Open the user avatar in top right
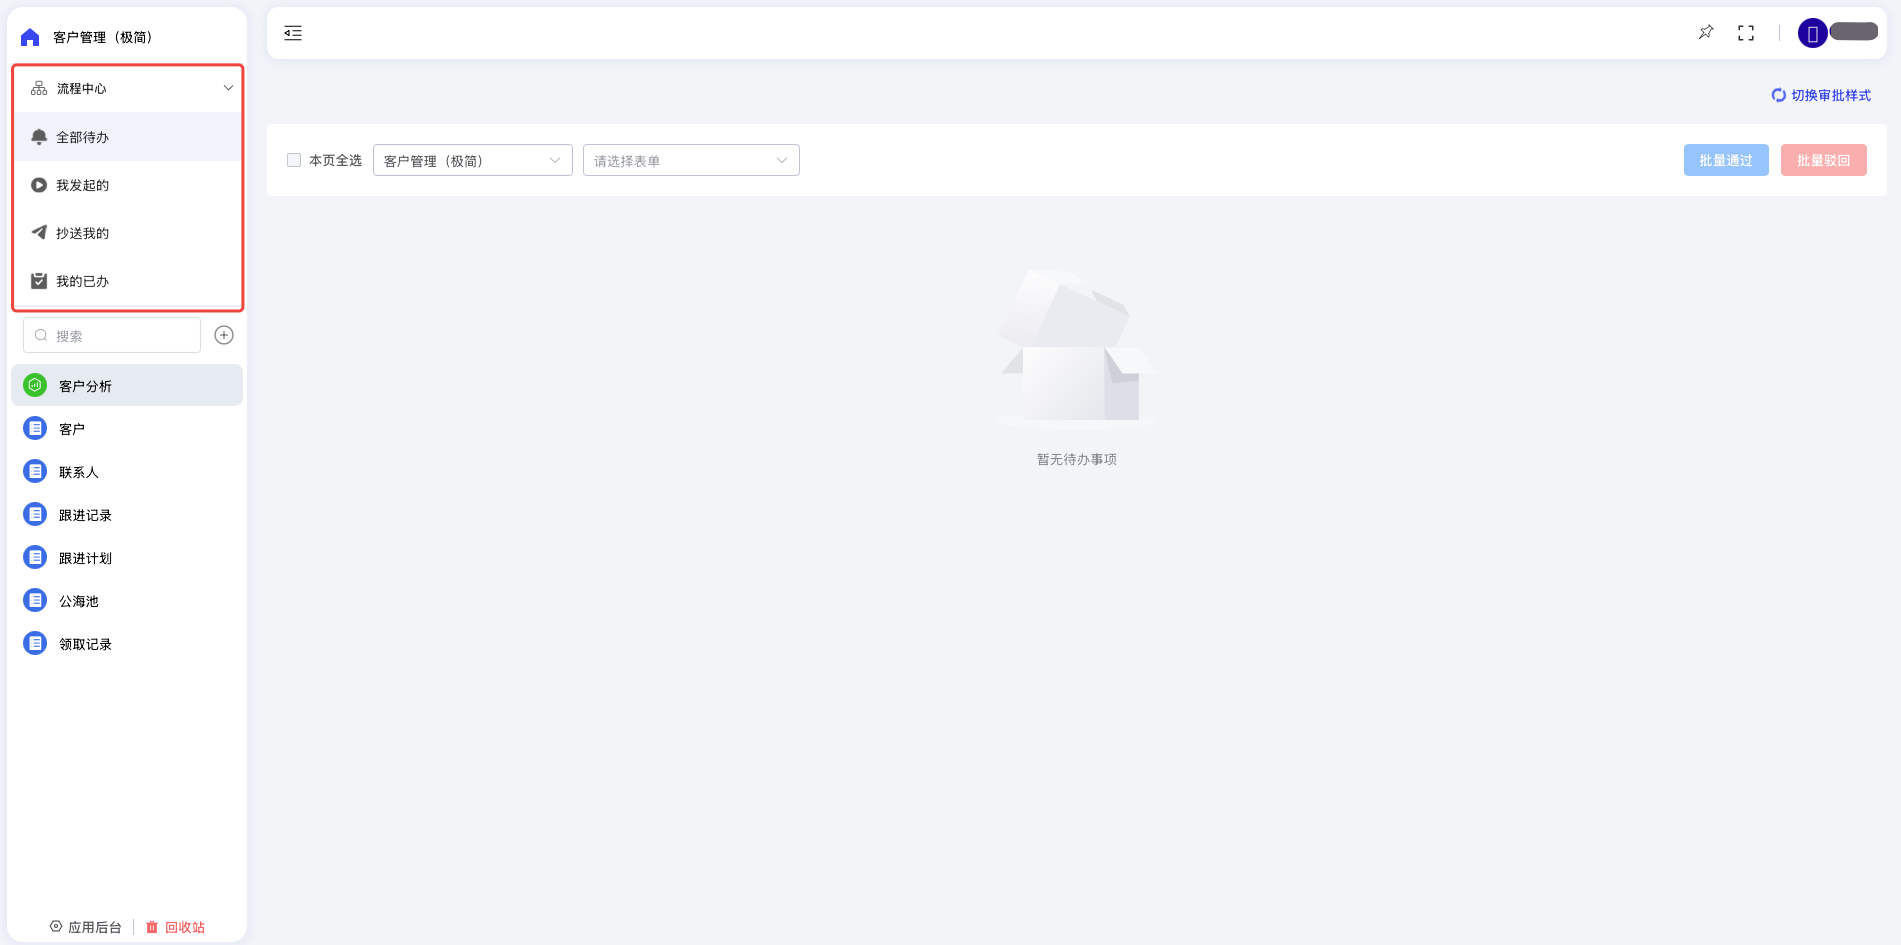The image size is (1901, 945). pyautogui.click(x=1812, y=33)
